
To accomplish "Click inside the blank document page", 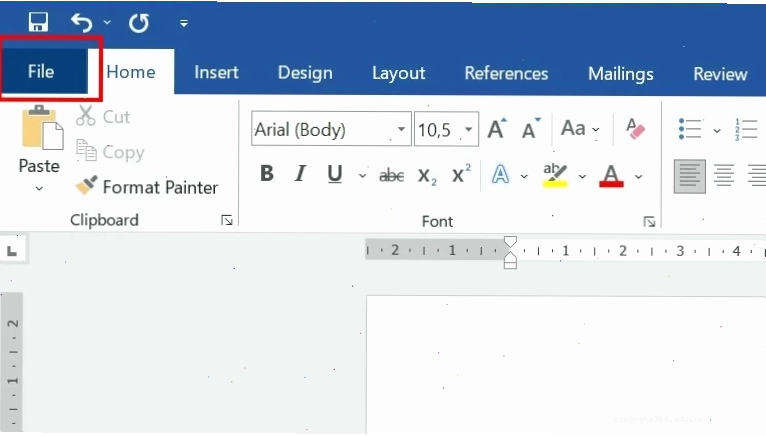I will click(x=566, y=364).
